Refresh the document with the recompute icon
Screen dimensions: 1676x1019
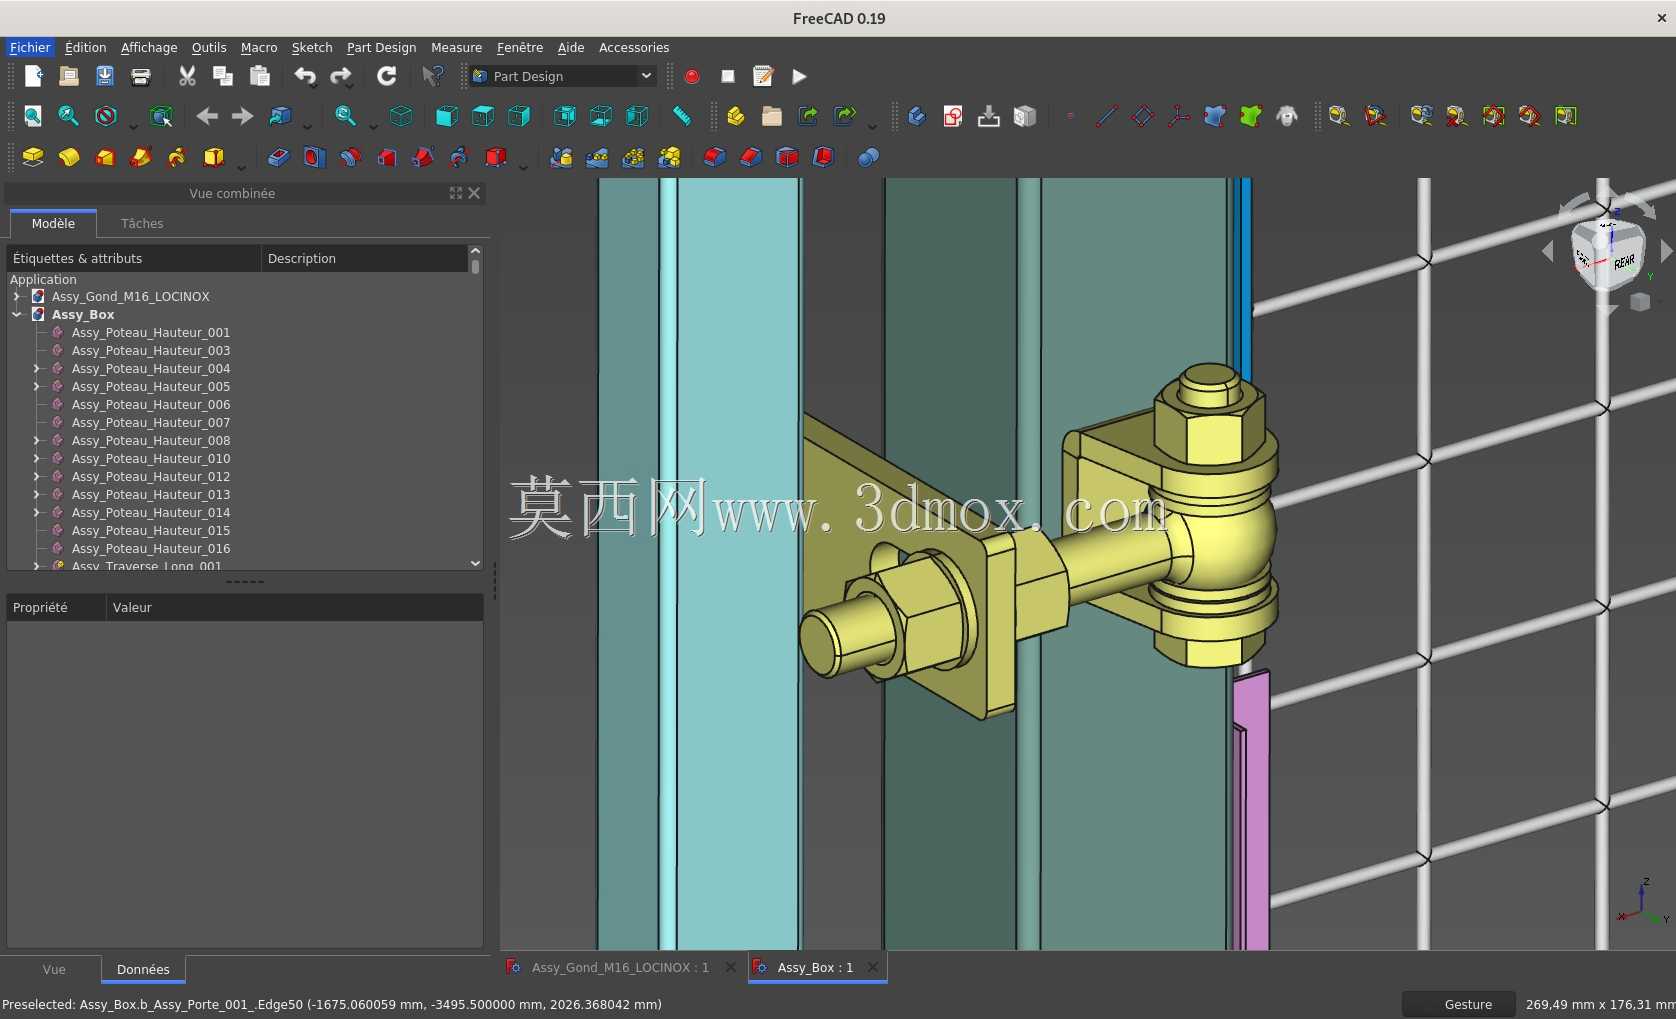point(387,76)
